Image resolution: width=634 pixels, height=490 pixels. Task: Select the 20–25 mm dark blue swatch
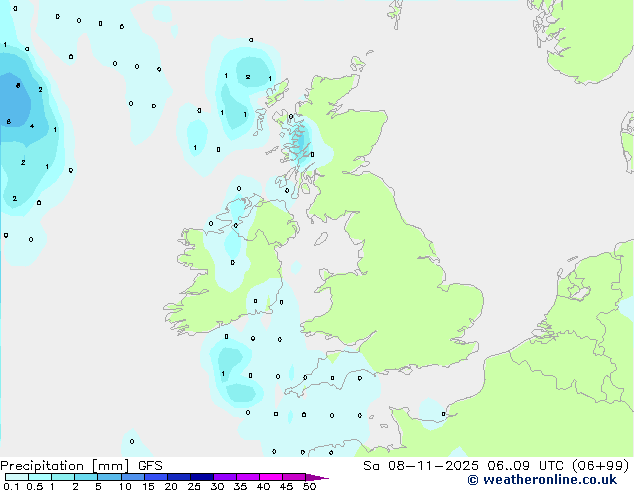pos(179,477)
